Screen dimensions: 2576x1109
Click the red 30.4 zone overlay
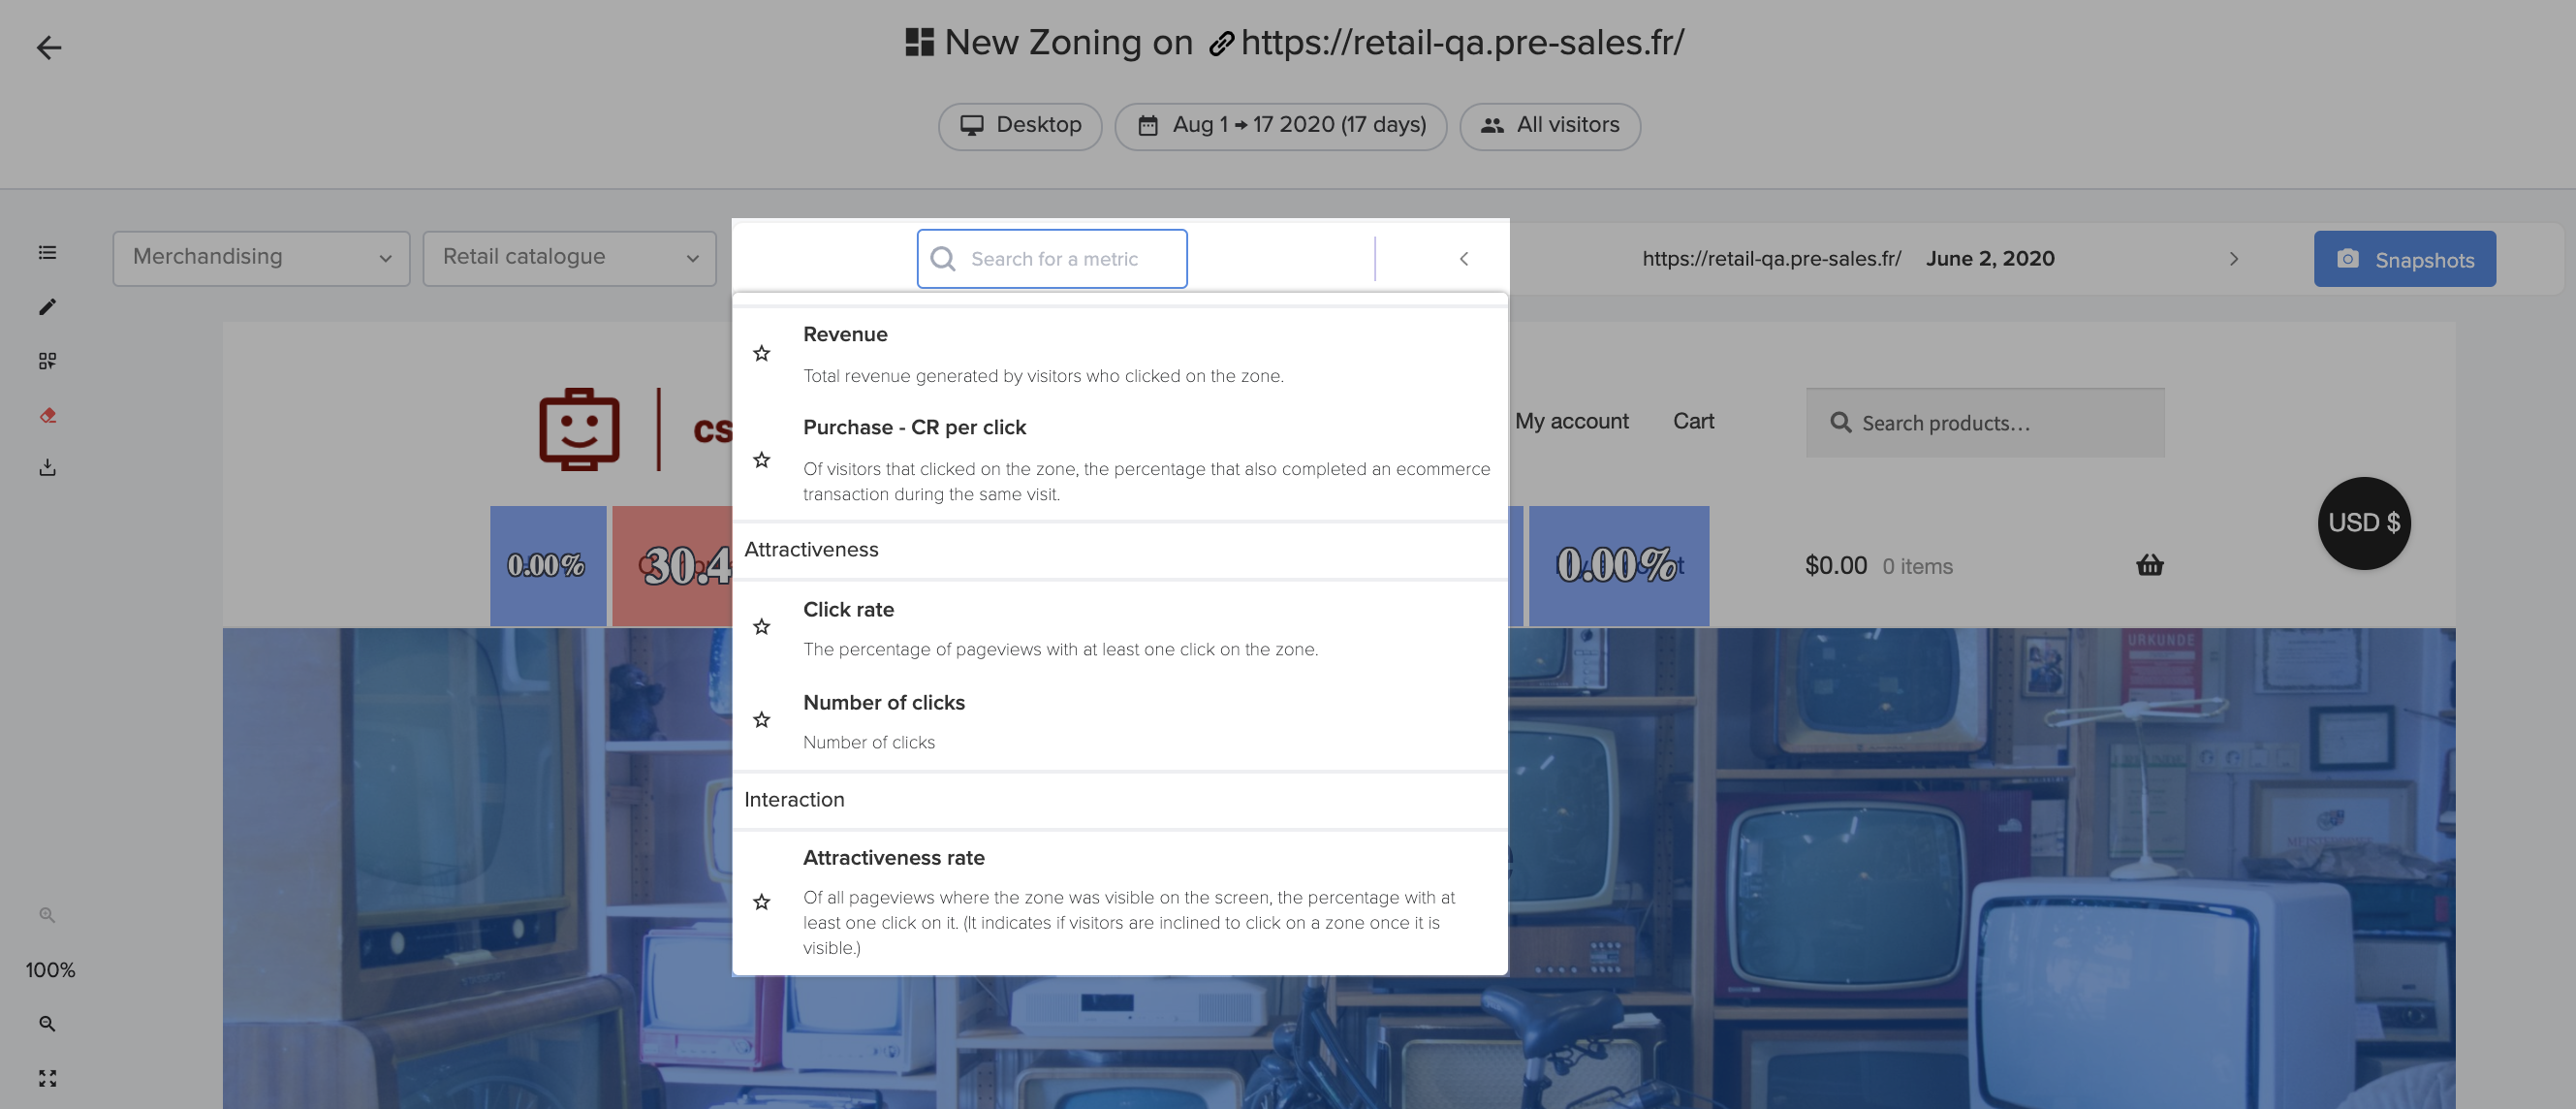click(x=672, y=566)
